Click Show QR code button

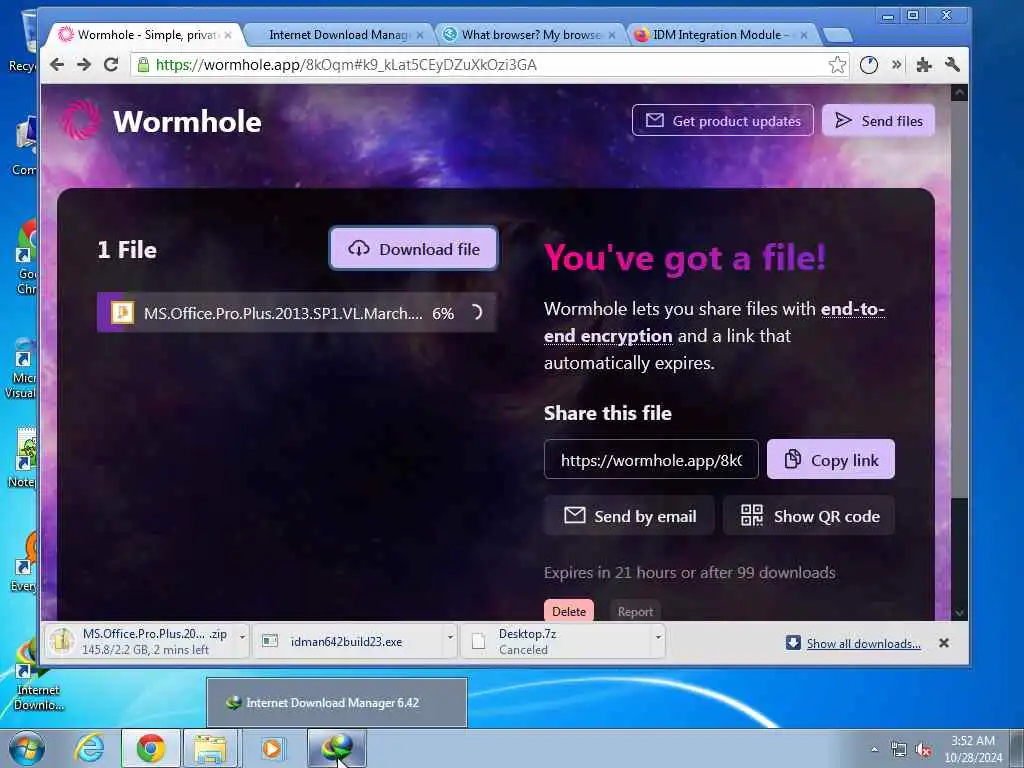pos(809,516)
